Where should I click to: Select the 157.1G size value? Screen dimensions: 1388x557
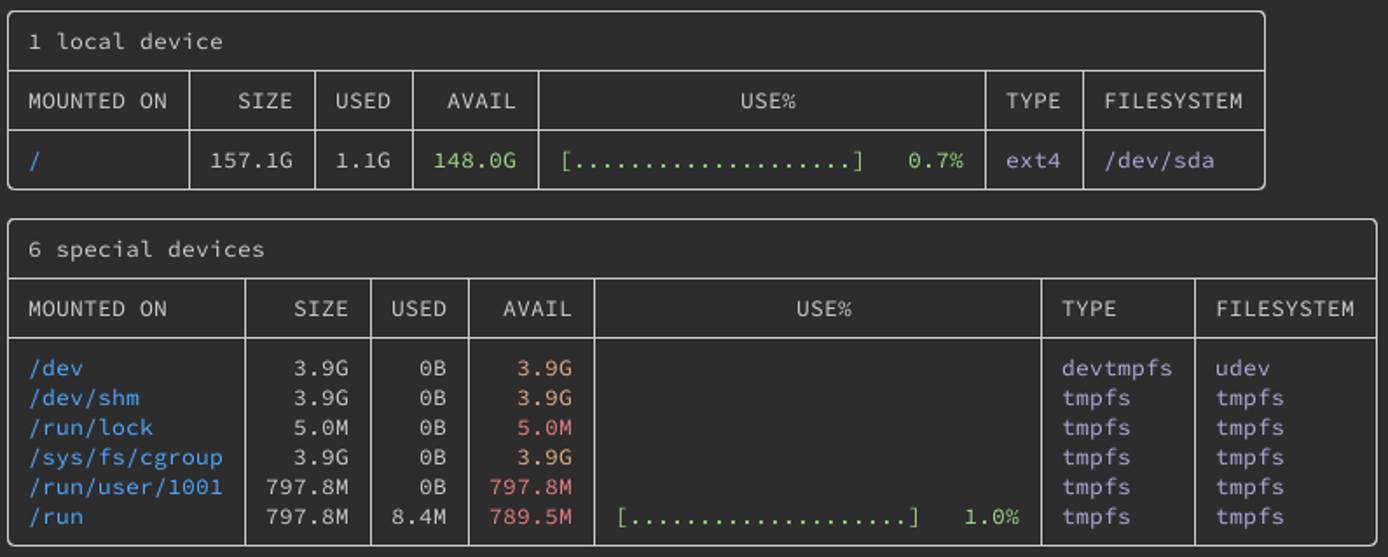pyautogui.click(x=251, y=161)
